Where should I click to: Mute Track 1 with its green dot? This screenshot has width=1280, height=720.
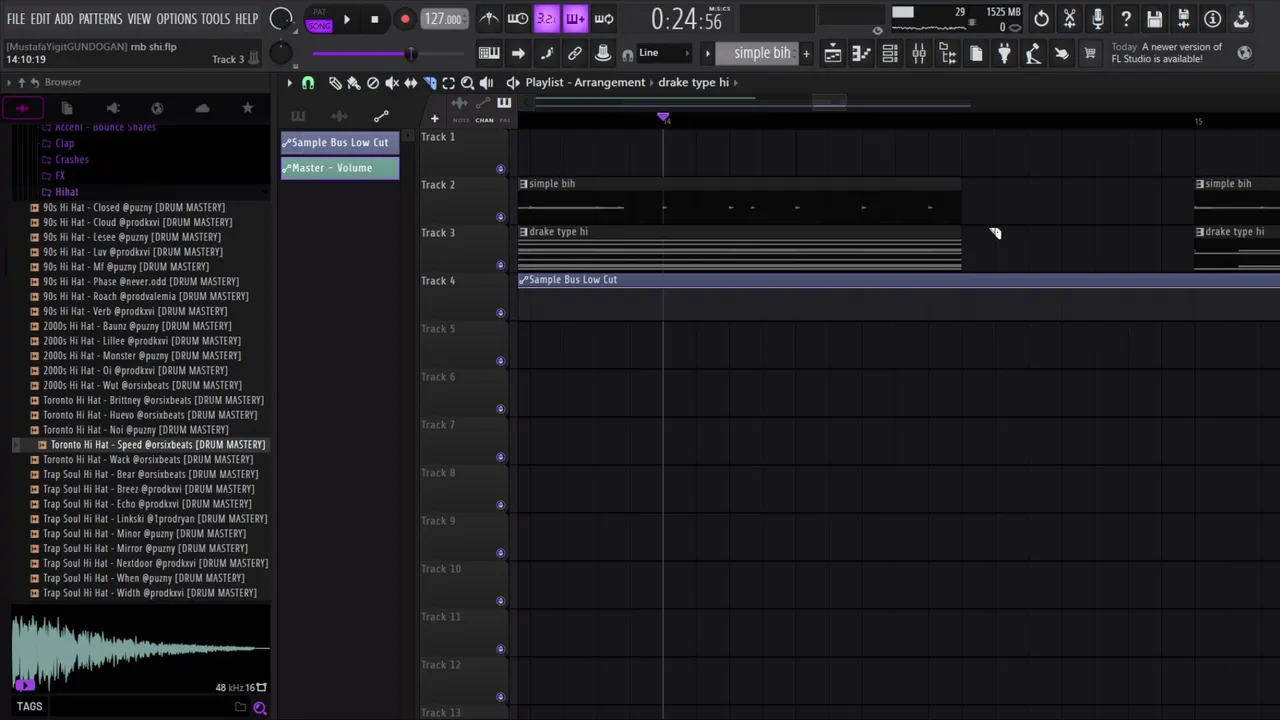point(501,169)
